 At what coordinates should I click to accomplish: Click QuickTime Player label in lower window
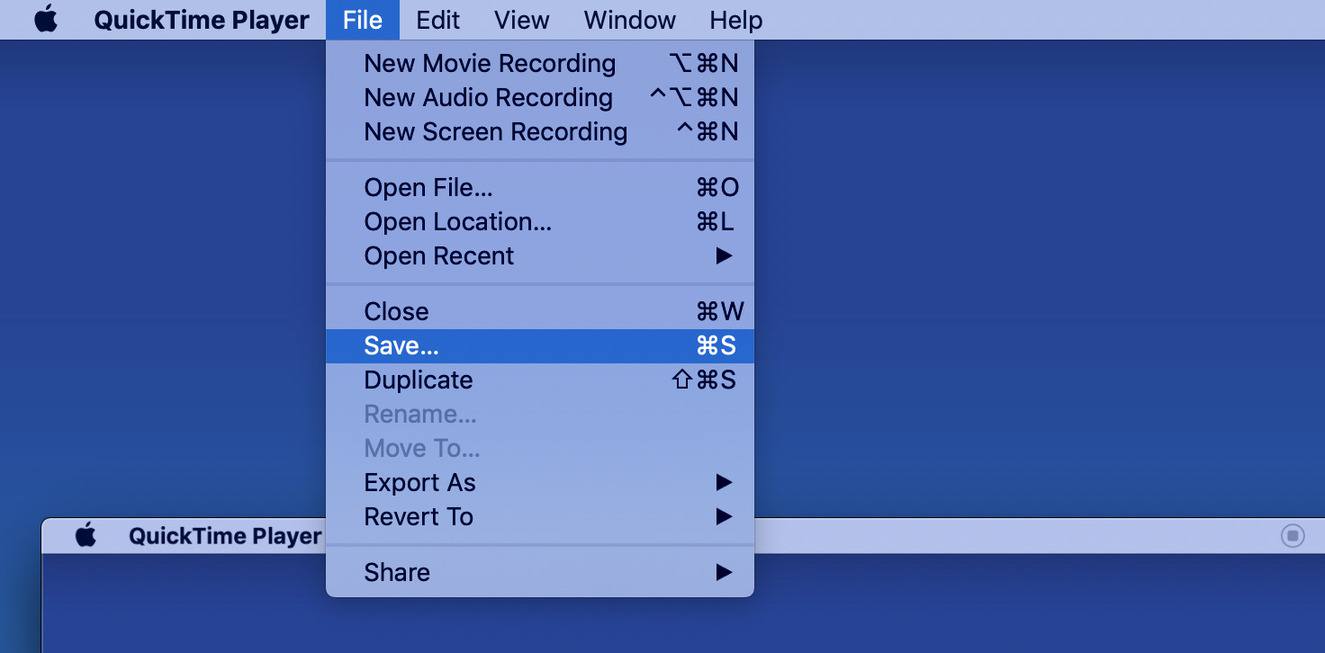[x=225, y=536]
